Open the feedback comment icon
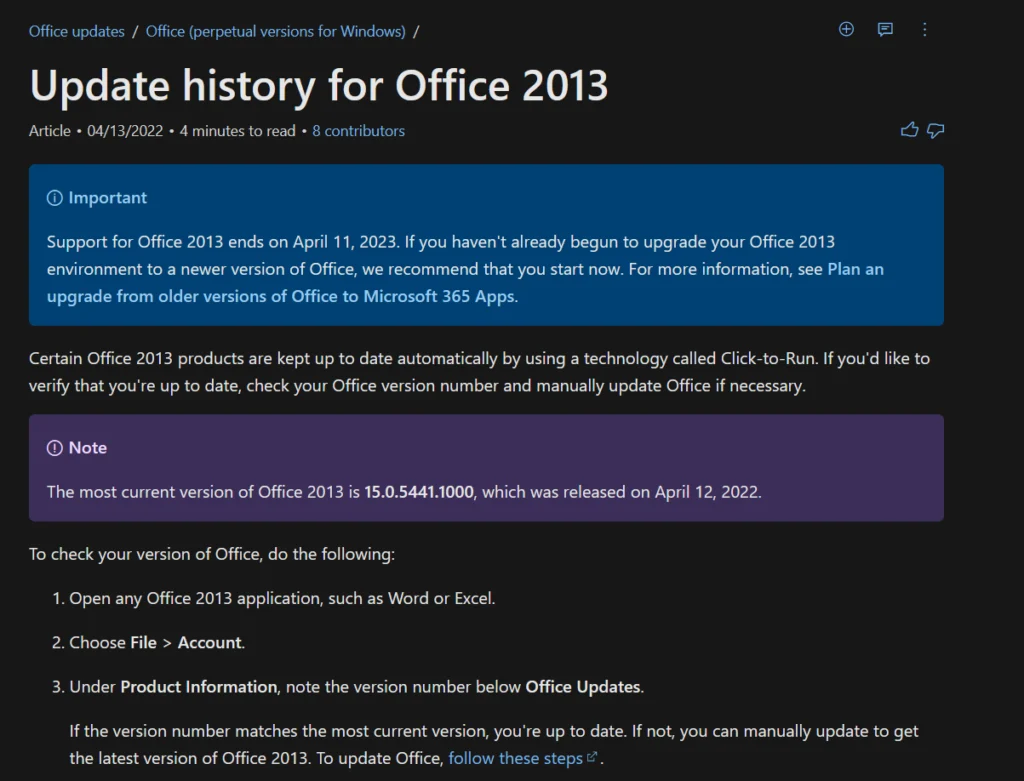 coord(884,29)
